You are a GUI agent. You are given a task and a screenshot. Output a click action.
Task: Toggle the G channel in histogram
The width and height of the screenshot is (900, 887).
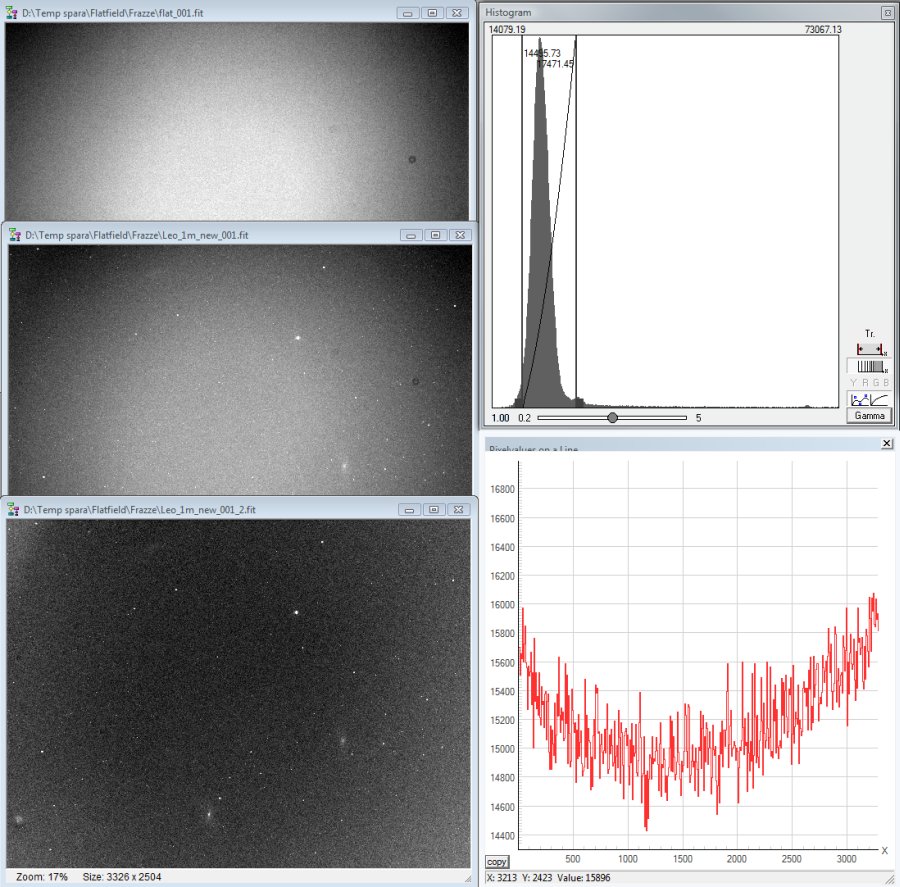coord(874,383)
